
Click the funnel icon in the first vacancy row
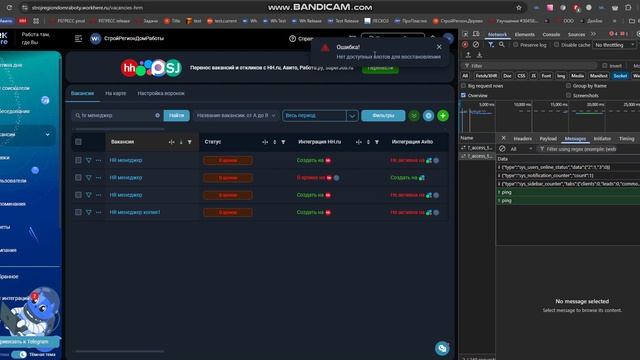click(89, 160)
